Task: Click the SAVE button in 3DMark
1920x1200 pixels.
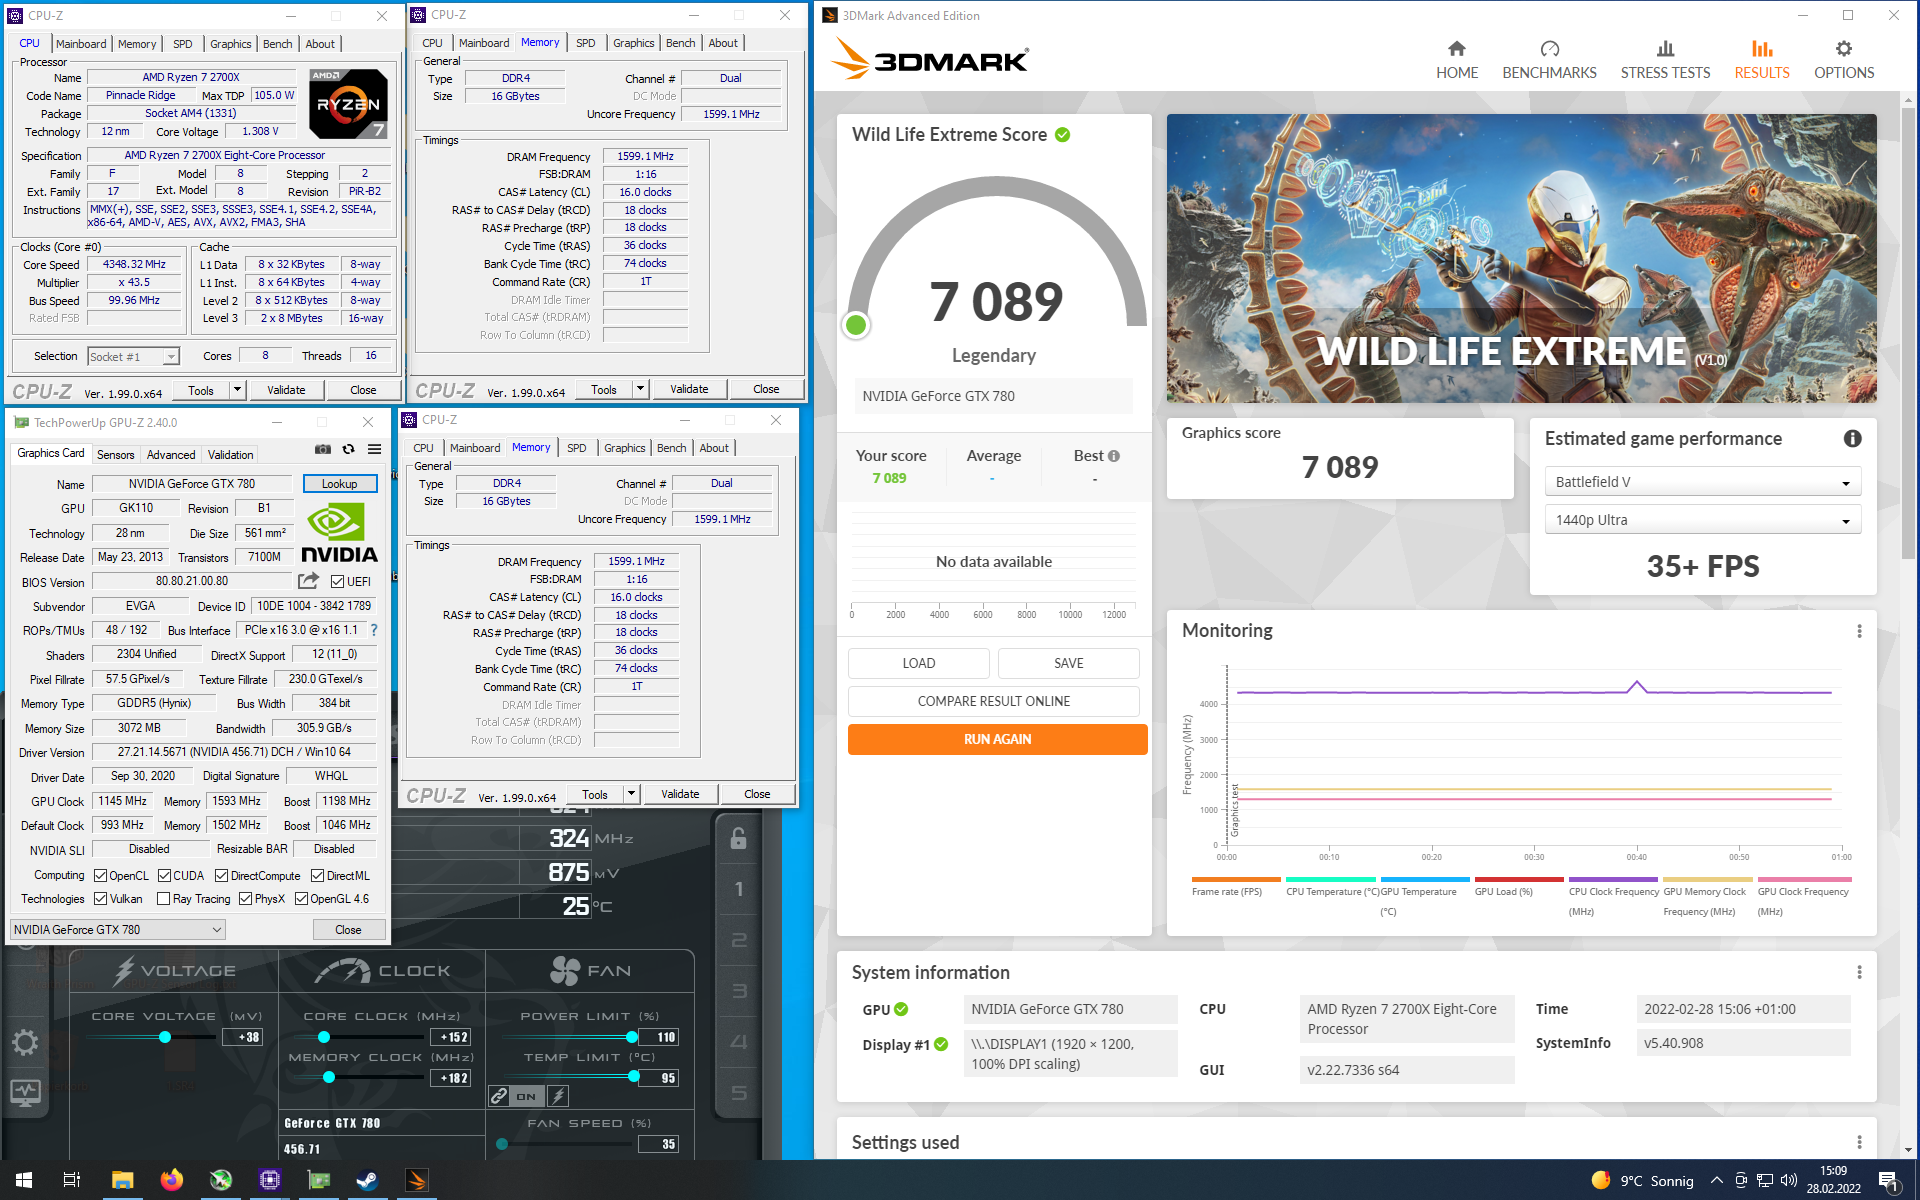Action: [x=1068, y=663]
